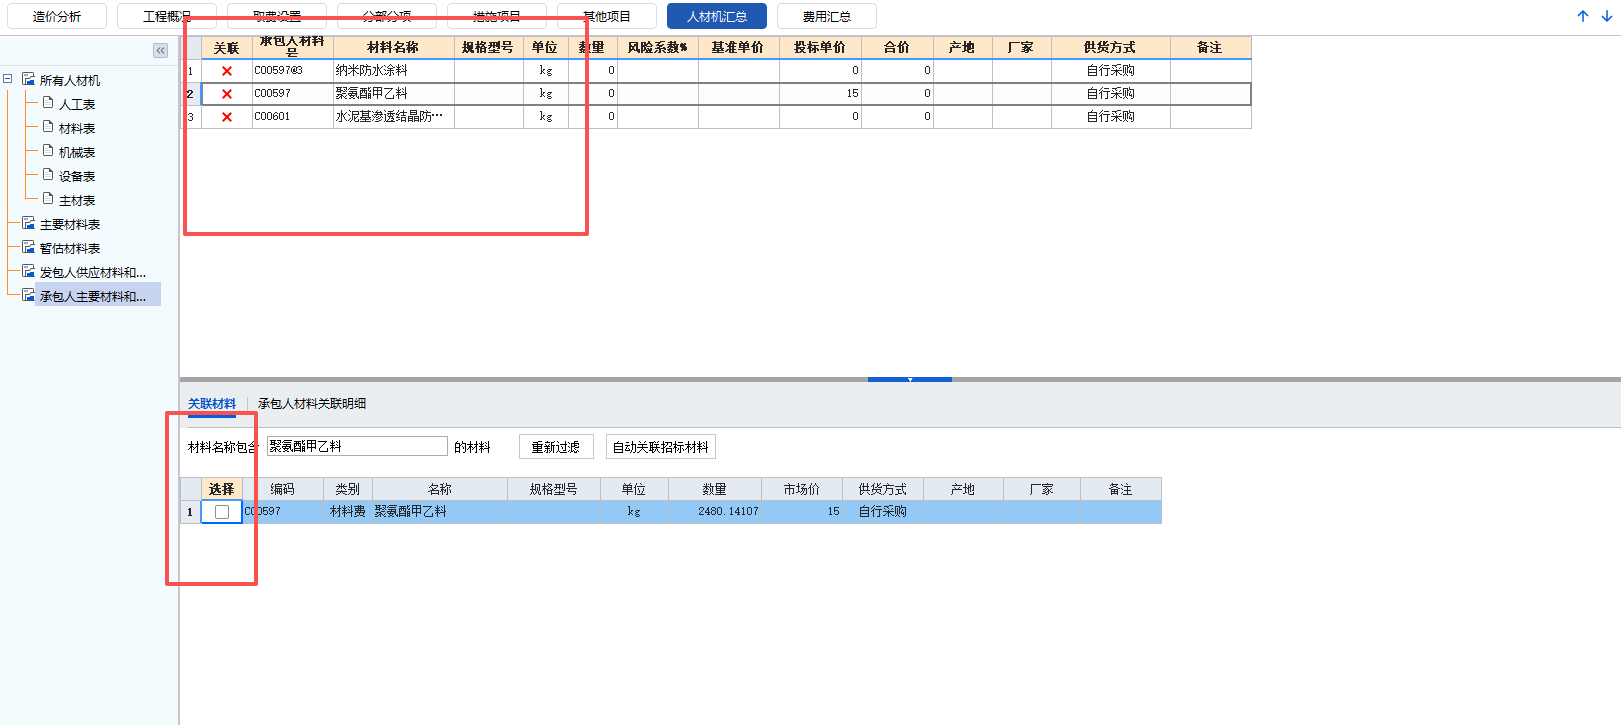Click the 基准单价 column header
This screenshot has height=725, width=1621.
pyautogui.click(x=738, y=47)
